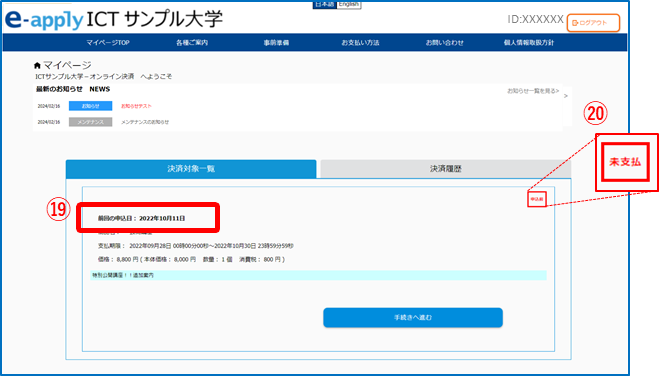Click the ログアウト button
This screenshot has height=376, width=659.
[x=593, y=23]
